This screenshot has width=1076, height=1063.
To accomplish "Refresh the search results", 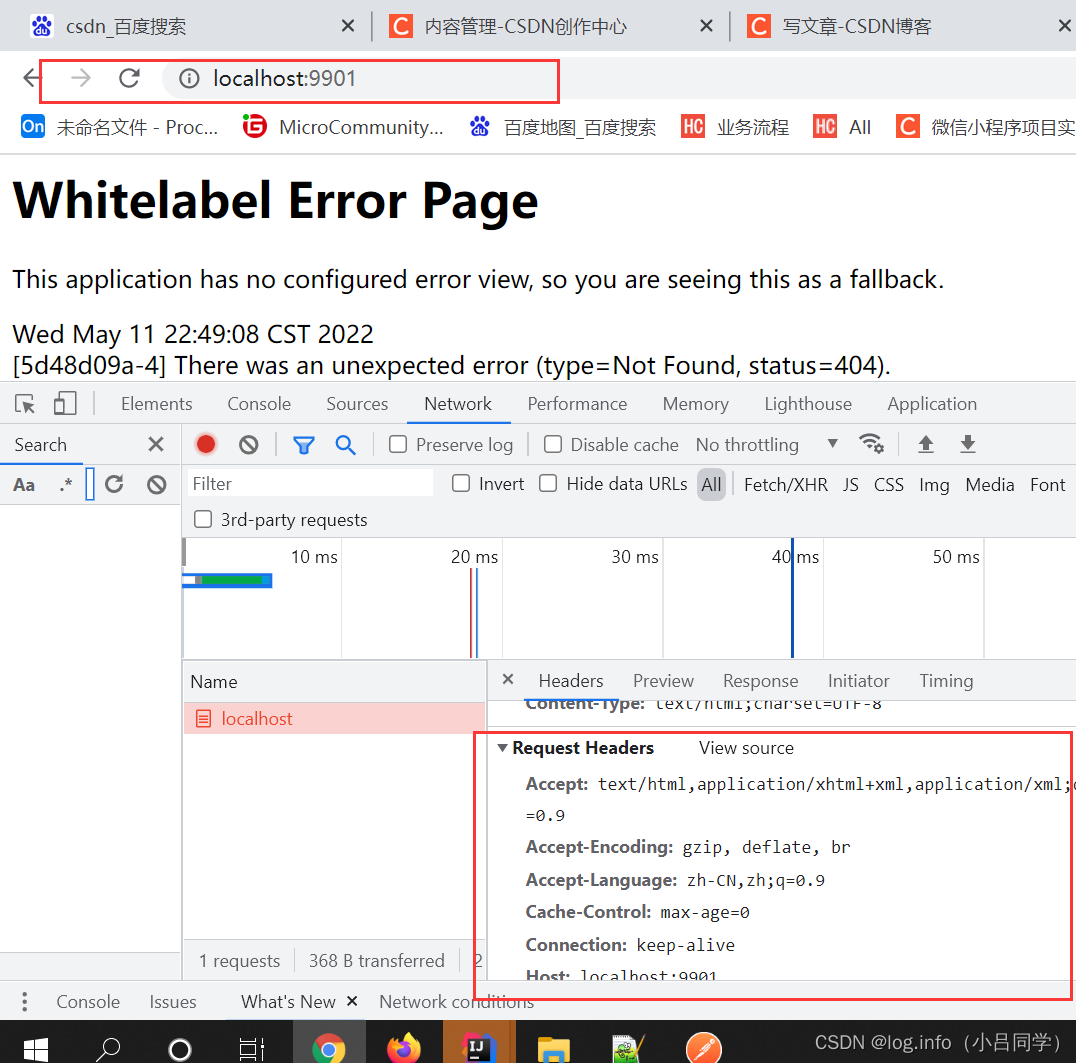I will tap(115, 484).
